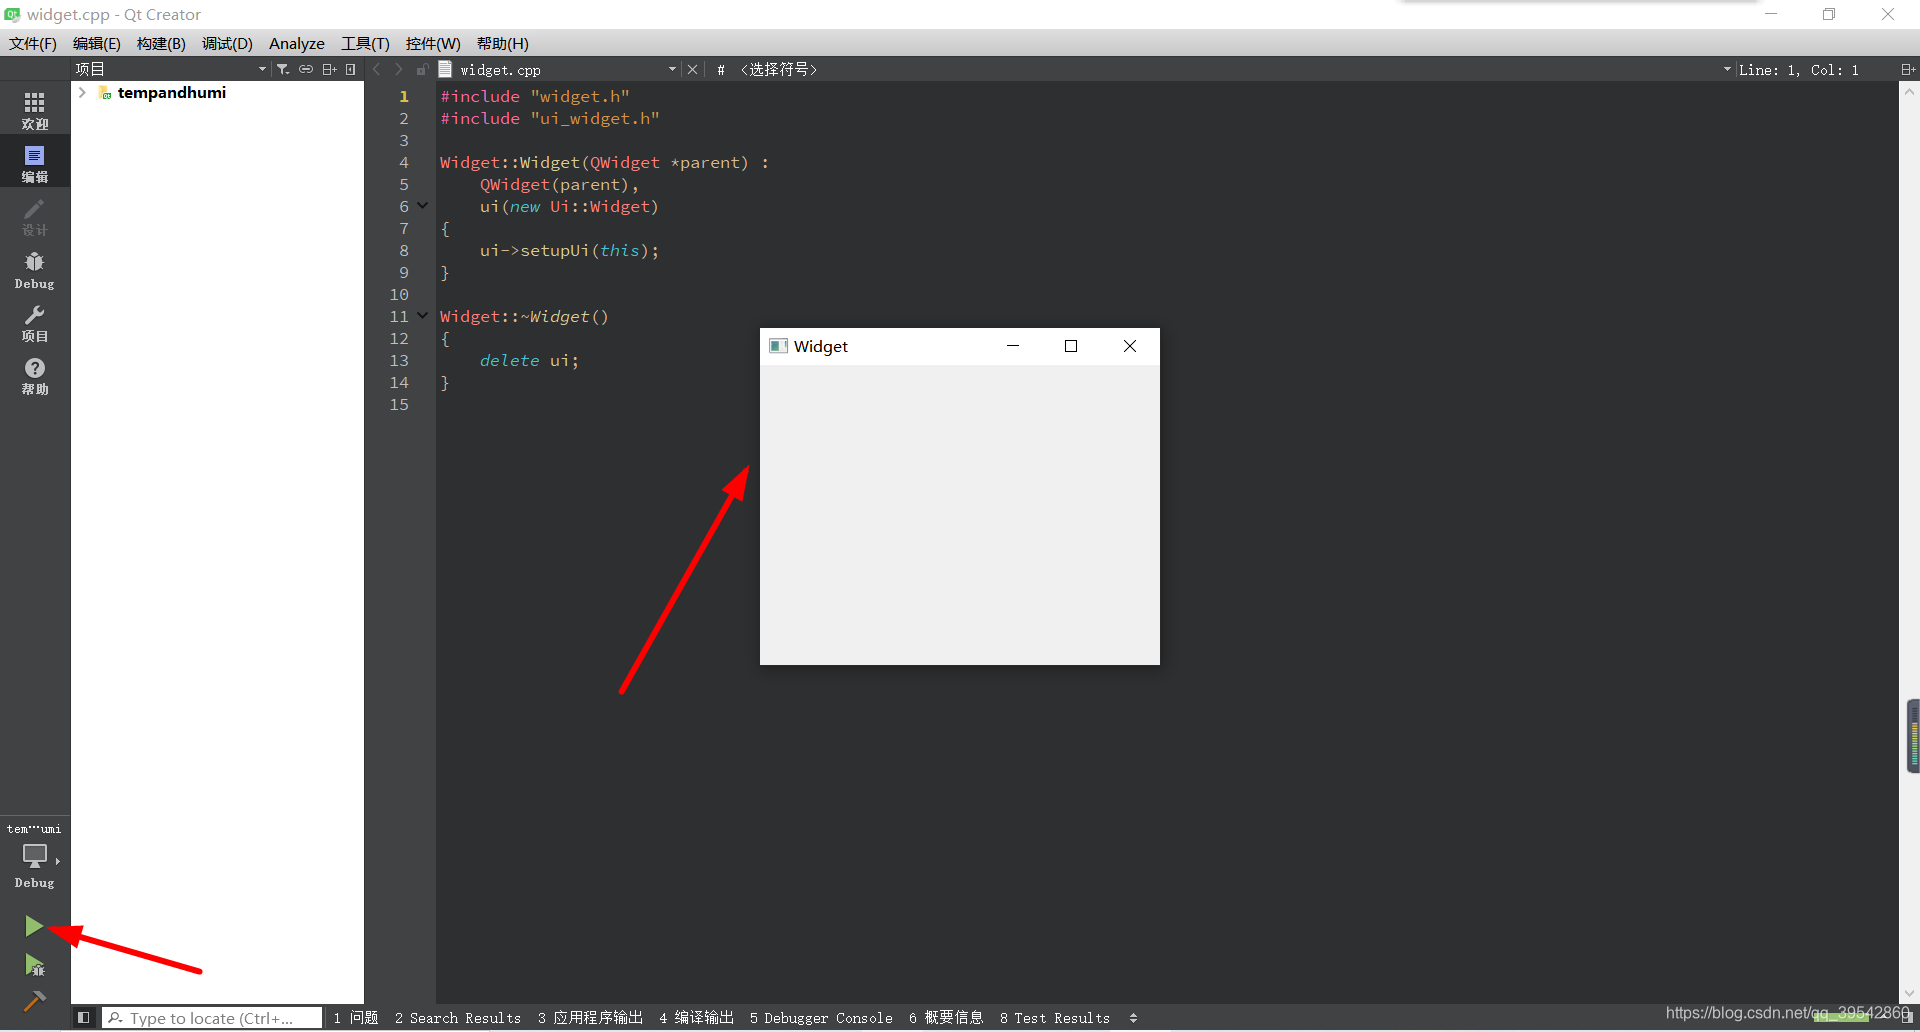Close the widget.cpp document
The height and width of the screenshot is (1032, 1920).
(692, 69)
